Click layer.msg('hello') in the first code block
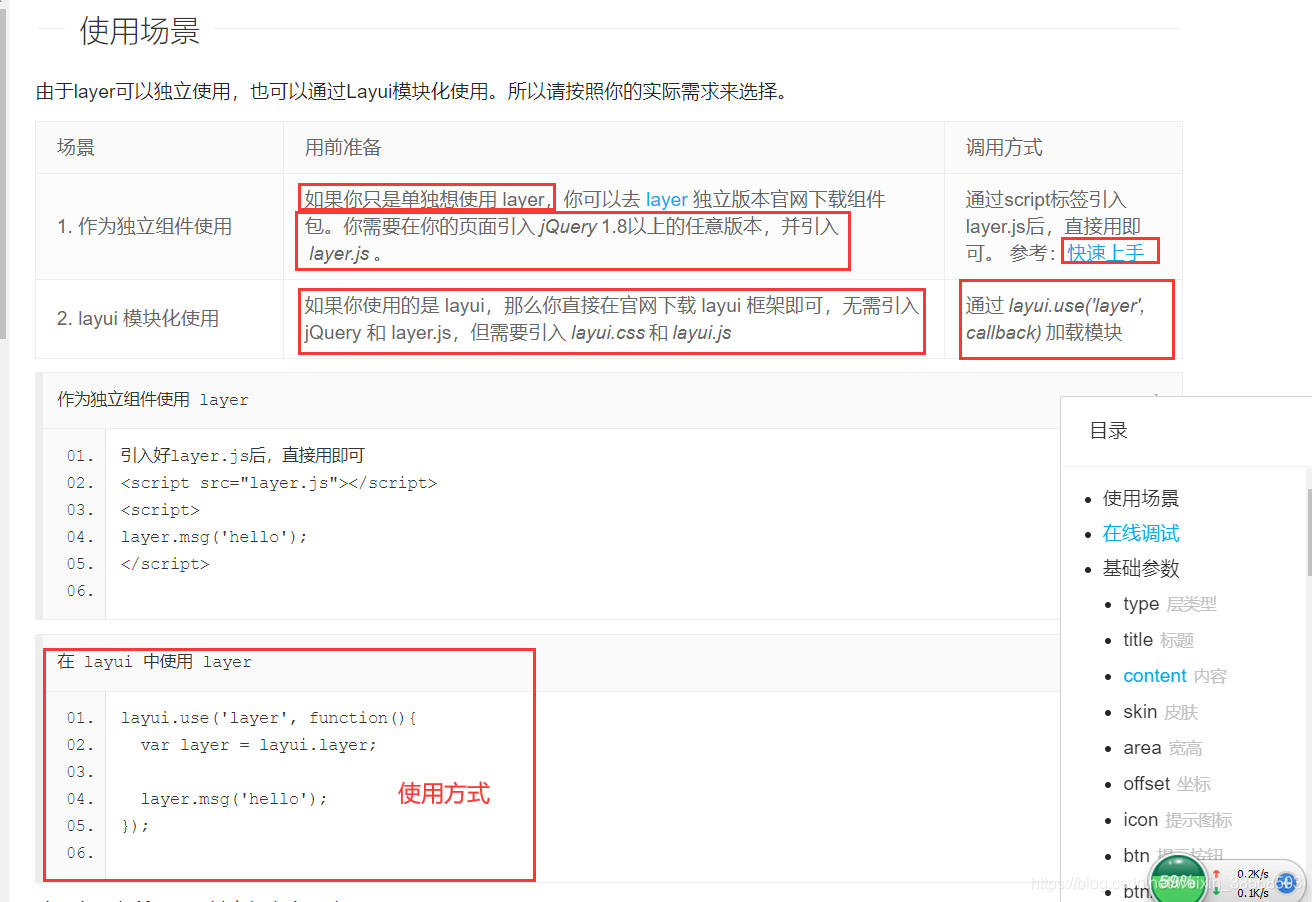This screenshot has width=1312, height=902. (214, 537)
